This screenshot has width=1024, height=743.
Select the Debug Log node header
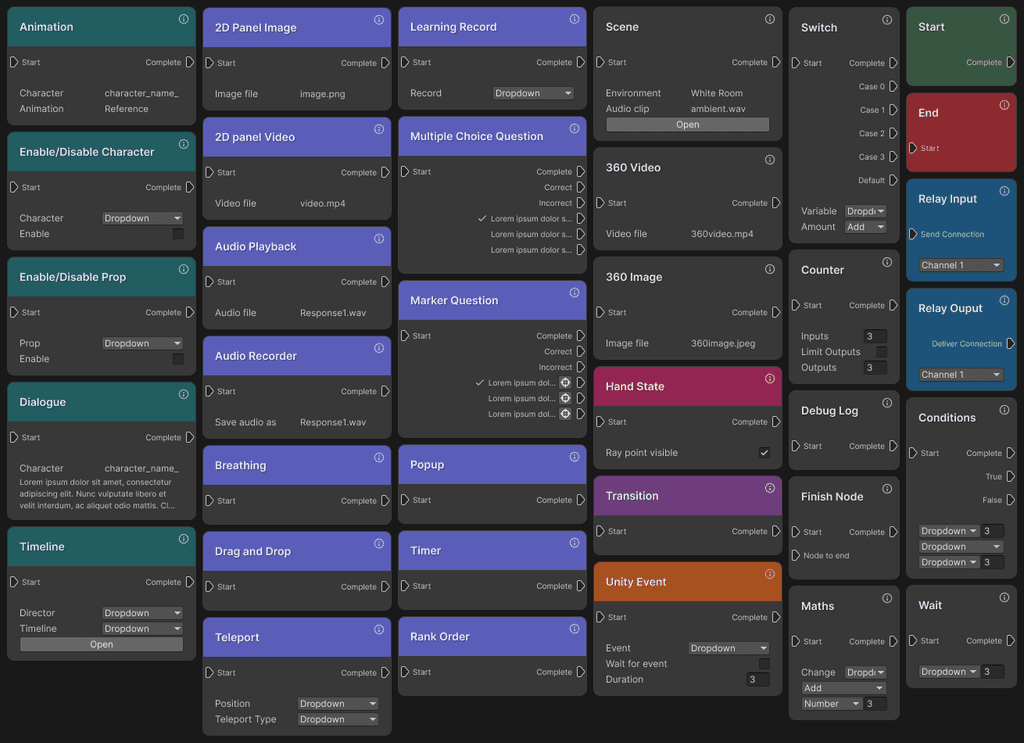tap(844, 411)
